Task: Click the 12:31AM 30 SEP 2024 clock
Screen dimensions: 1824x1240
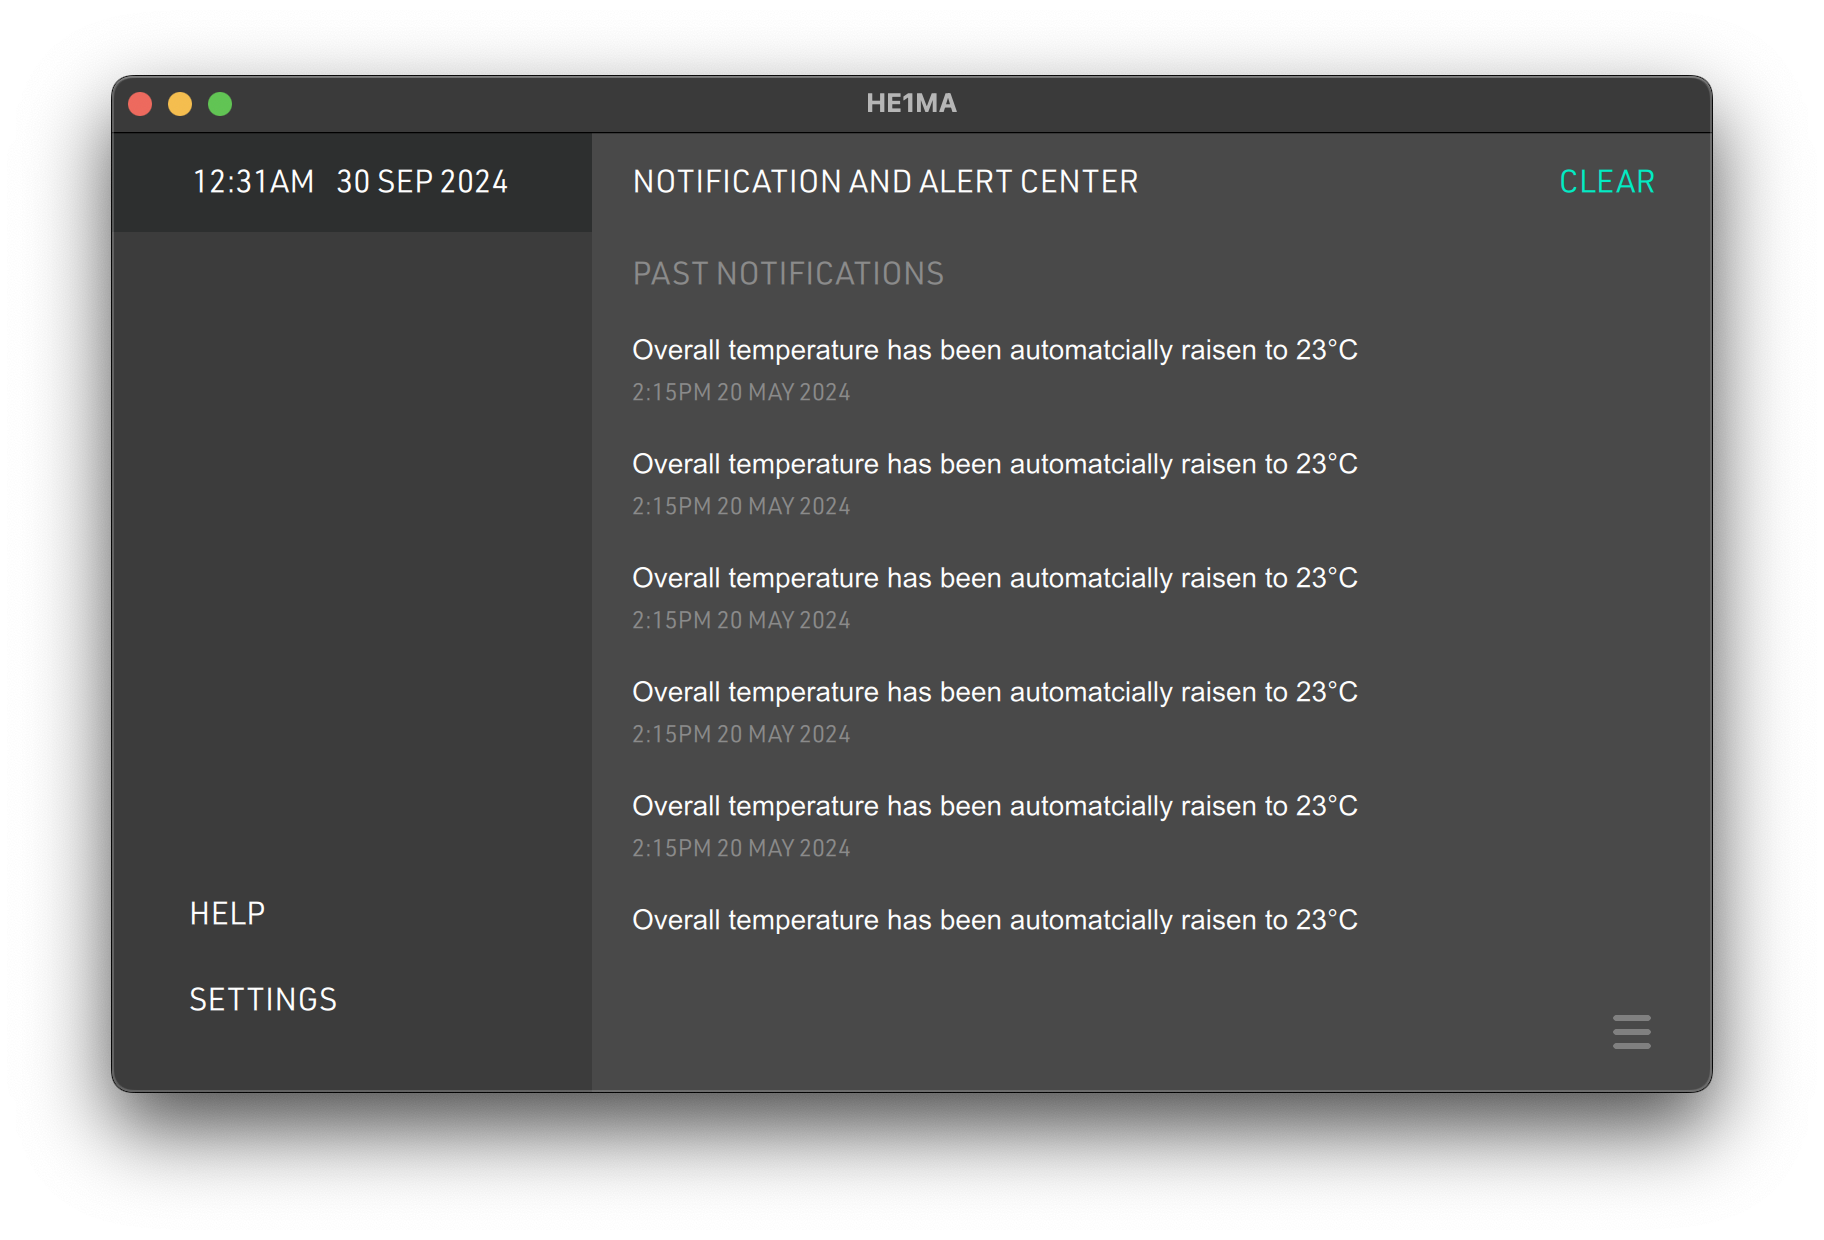Action: 350,182
